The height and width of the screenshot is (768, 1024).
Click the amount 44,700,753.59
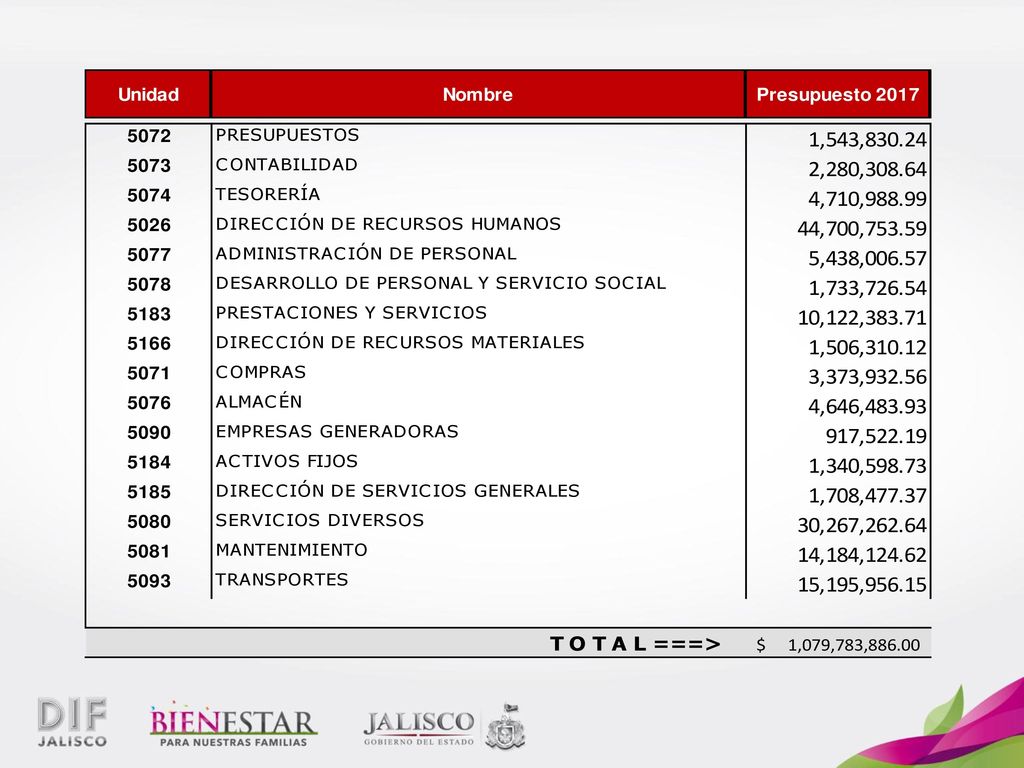click(x=861, y=229)
